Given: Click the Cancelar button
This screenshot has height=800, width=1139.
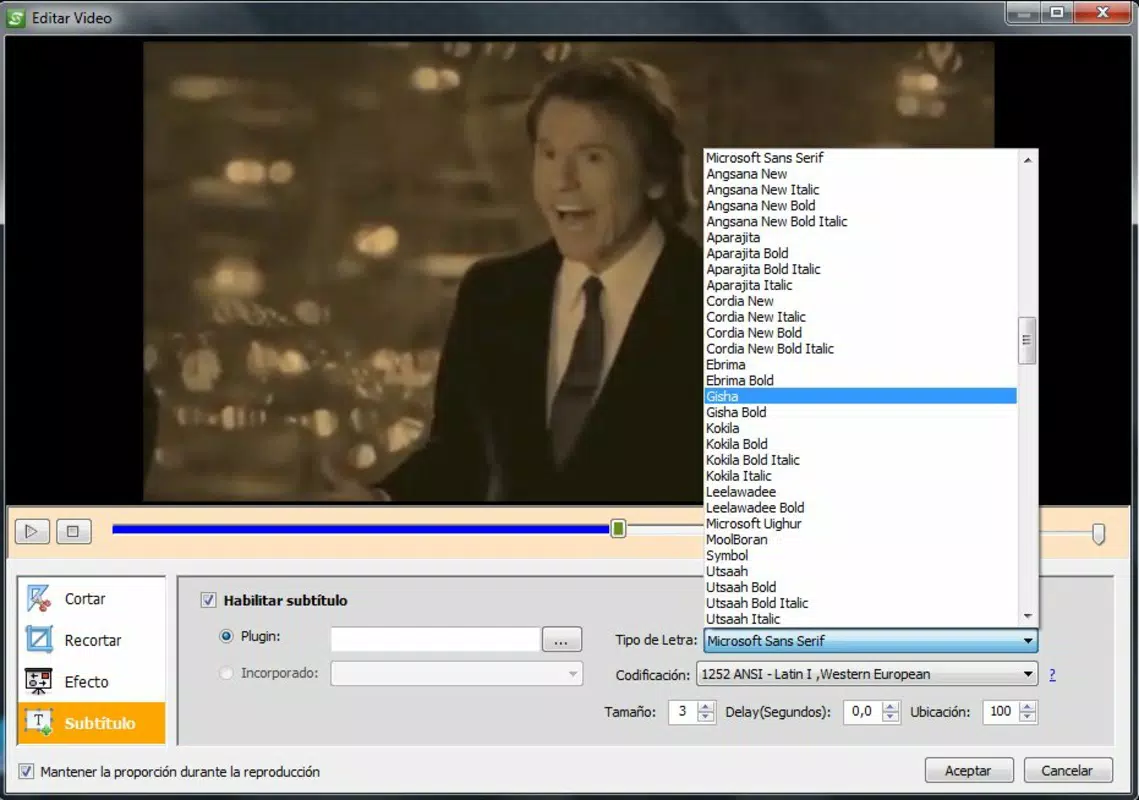Looking at the screenshot, I should 1067,770.
